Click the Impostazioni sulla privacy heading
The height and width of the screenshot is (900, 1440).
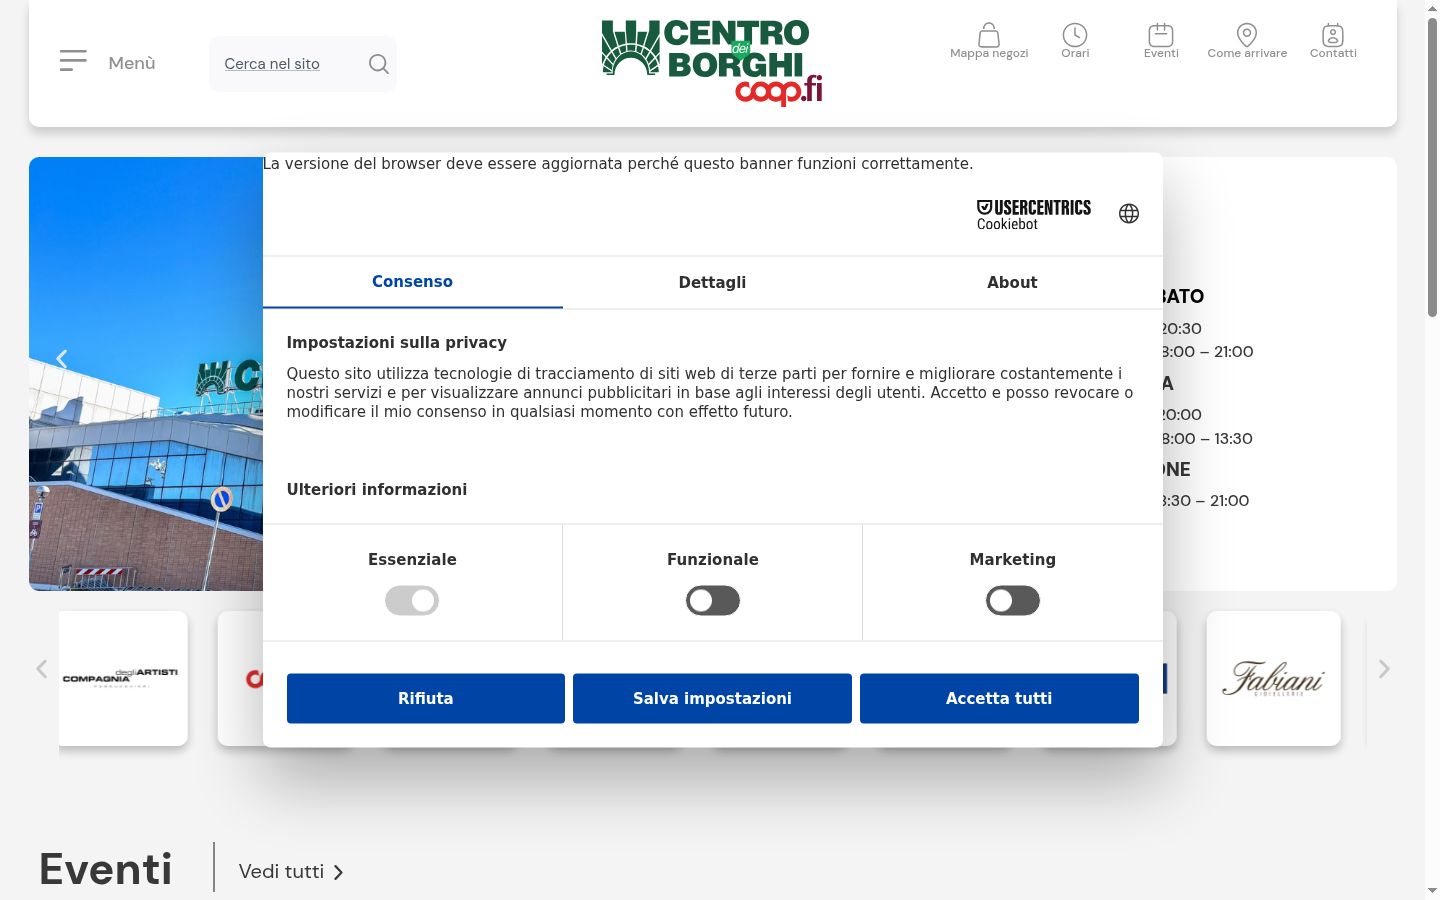pyautogui.click(x=397, y=342)
